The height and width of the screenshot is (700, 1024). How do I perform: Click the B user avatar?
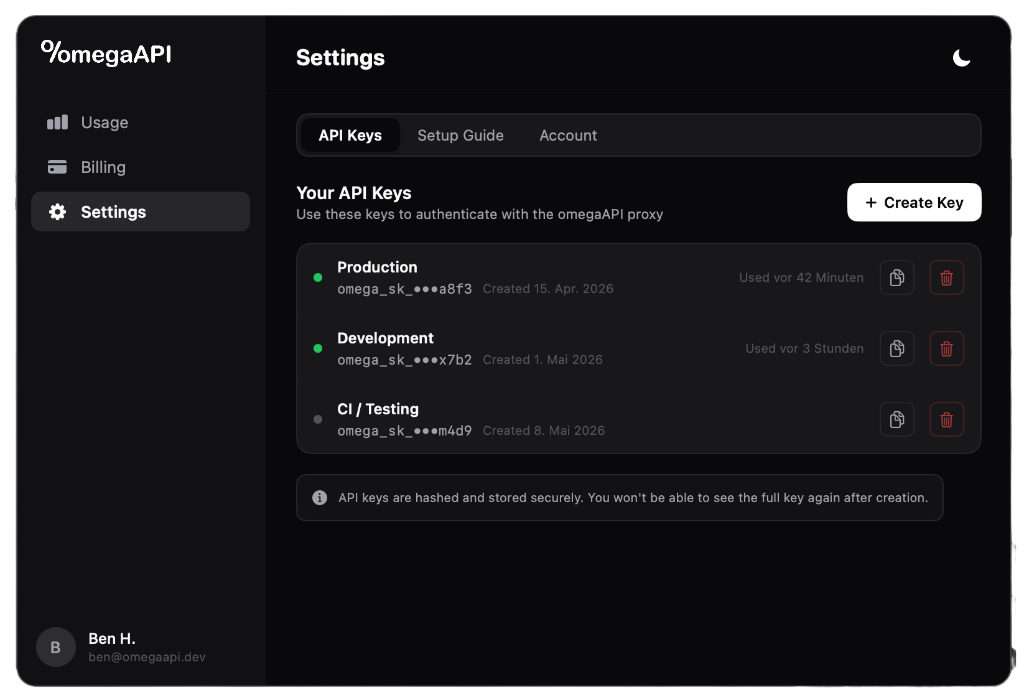(x=56, y=647)
